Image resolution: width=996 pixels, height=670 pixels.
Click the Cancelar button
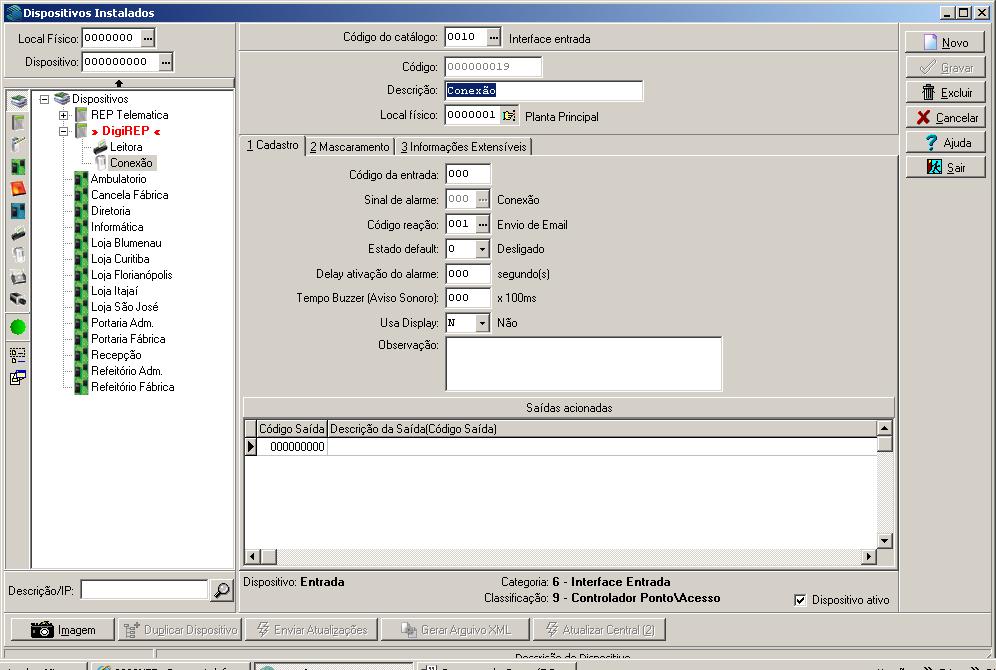click(945, 117)
